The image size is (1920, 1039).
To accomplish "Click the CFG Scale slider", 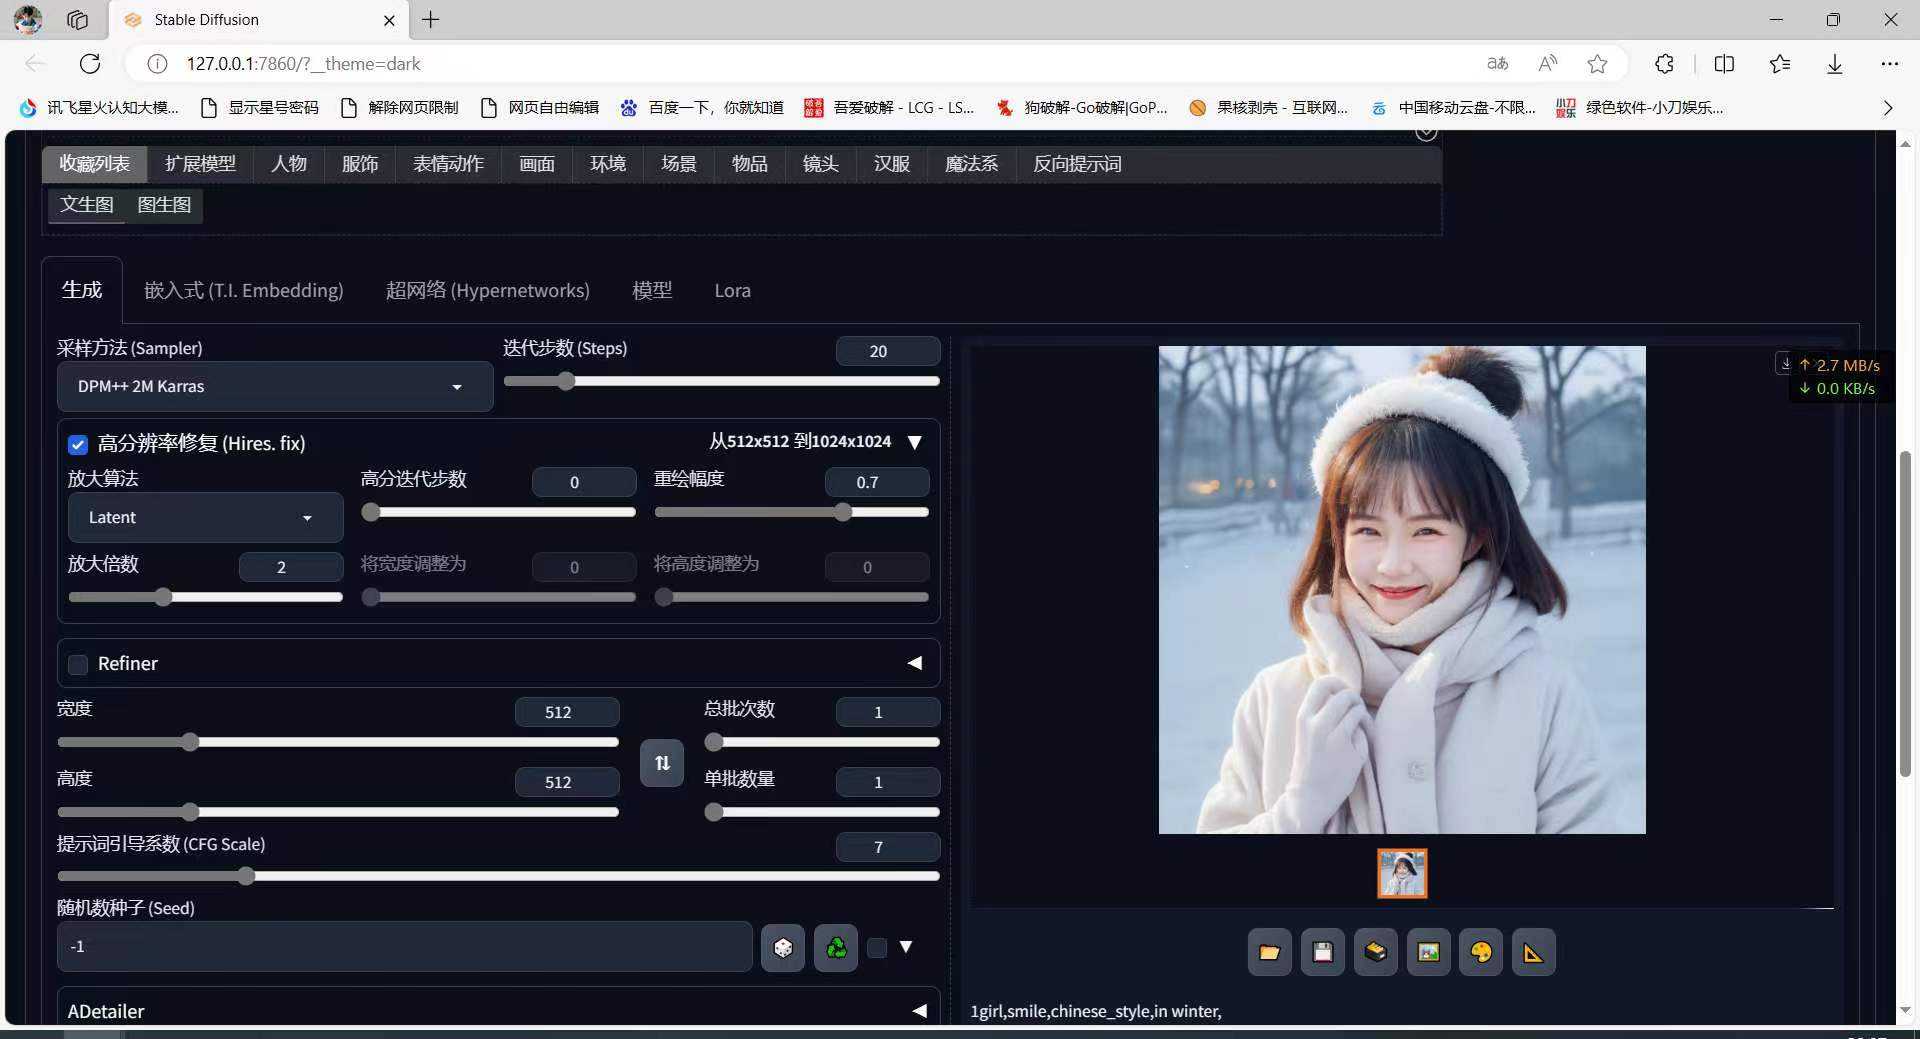I will click(x=498, y=876).
